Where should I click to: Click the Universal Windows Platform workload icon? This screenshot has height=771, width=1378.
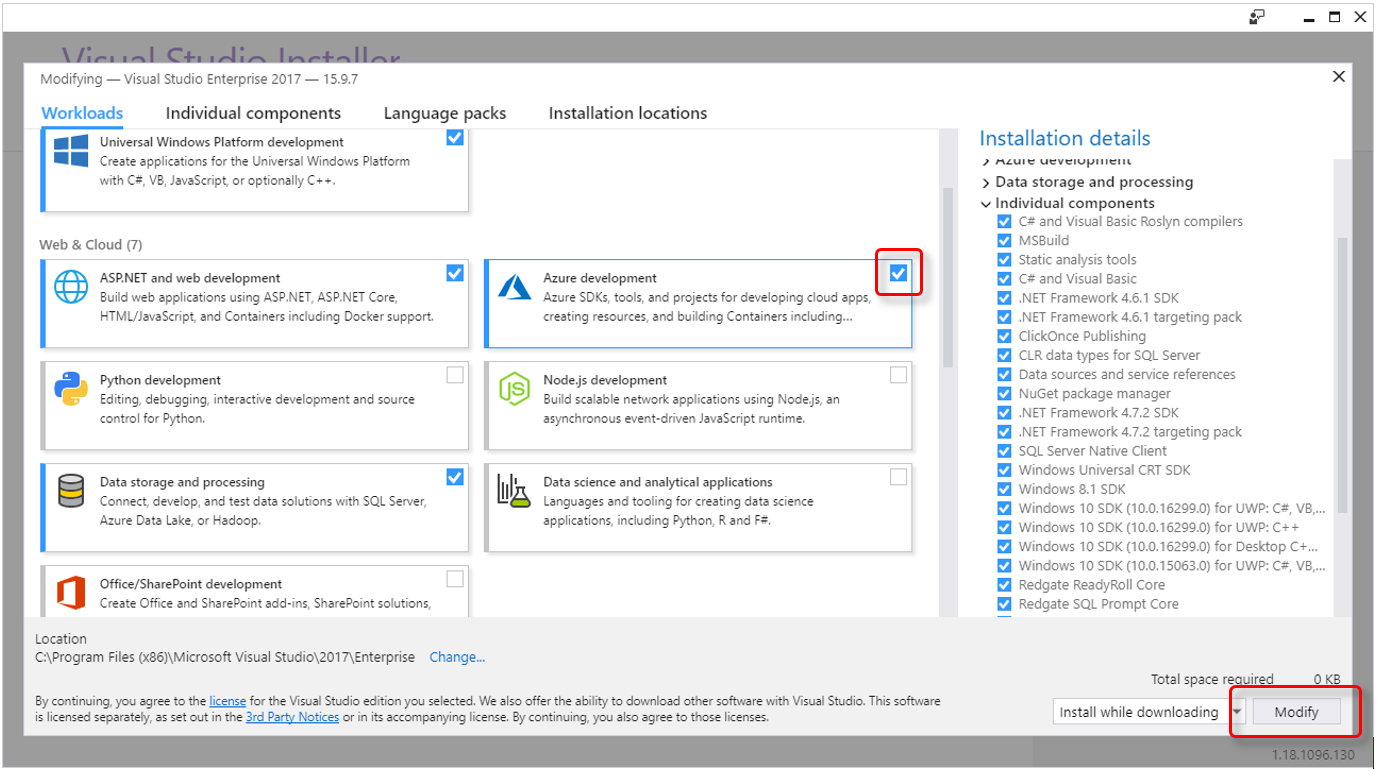[x=71, y=151]
